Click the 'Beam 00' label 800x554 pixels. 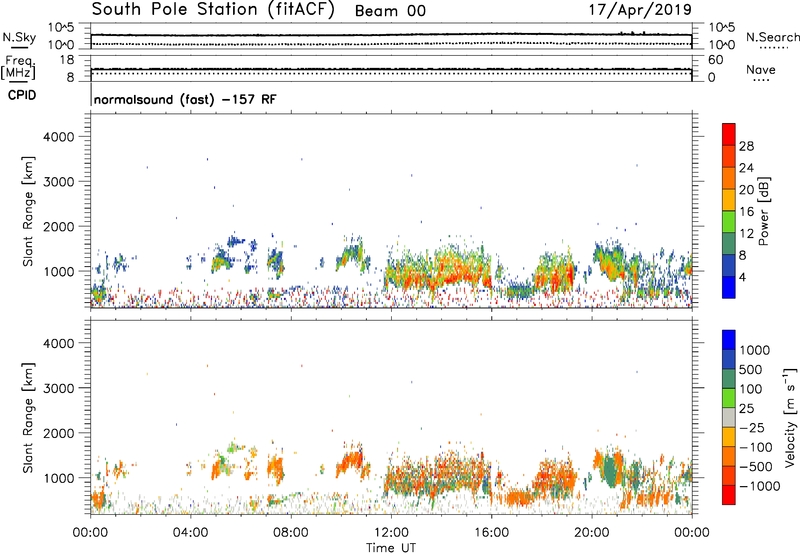click(390, 11)
